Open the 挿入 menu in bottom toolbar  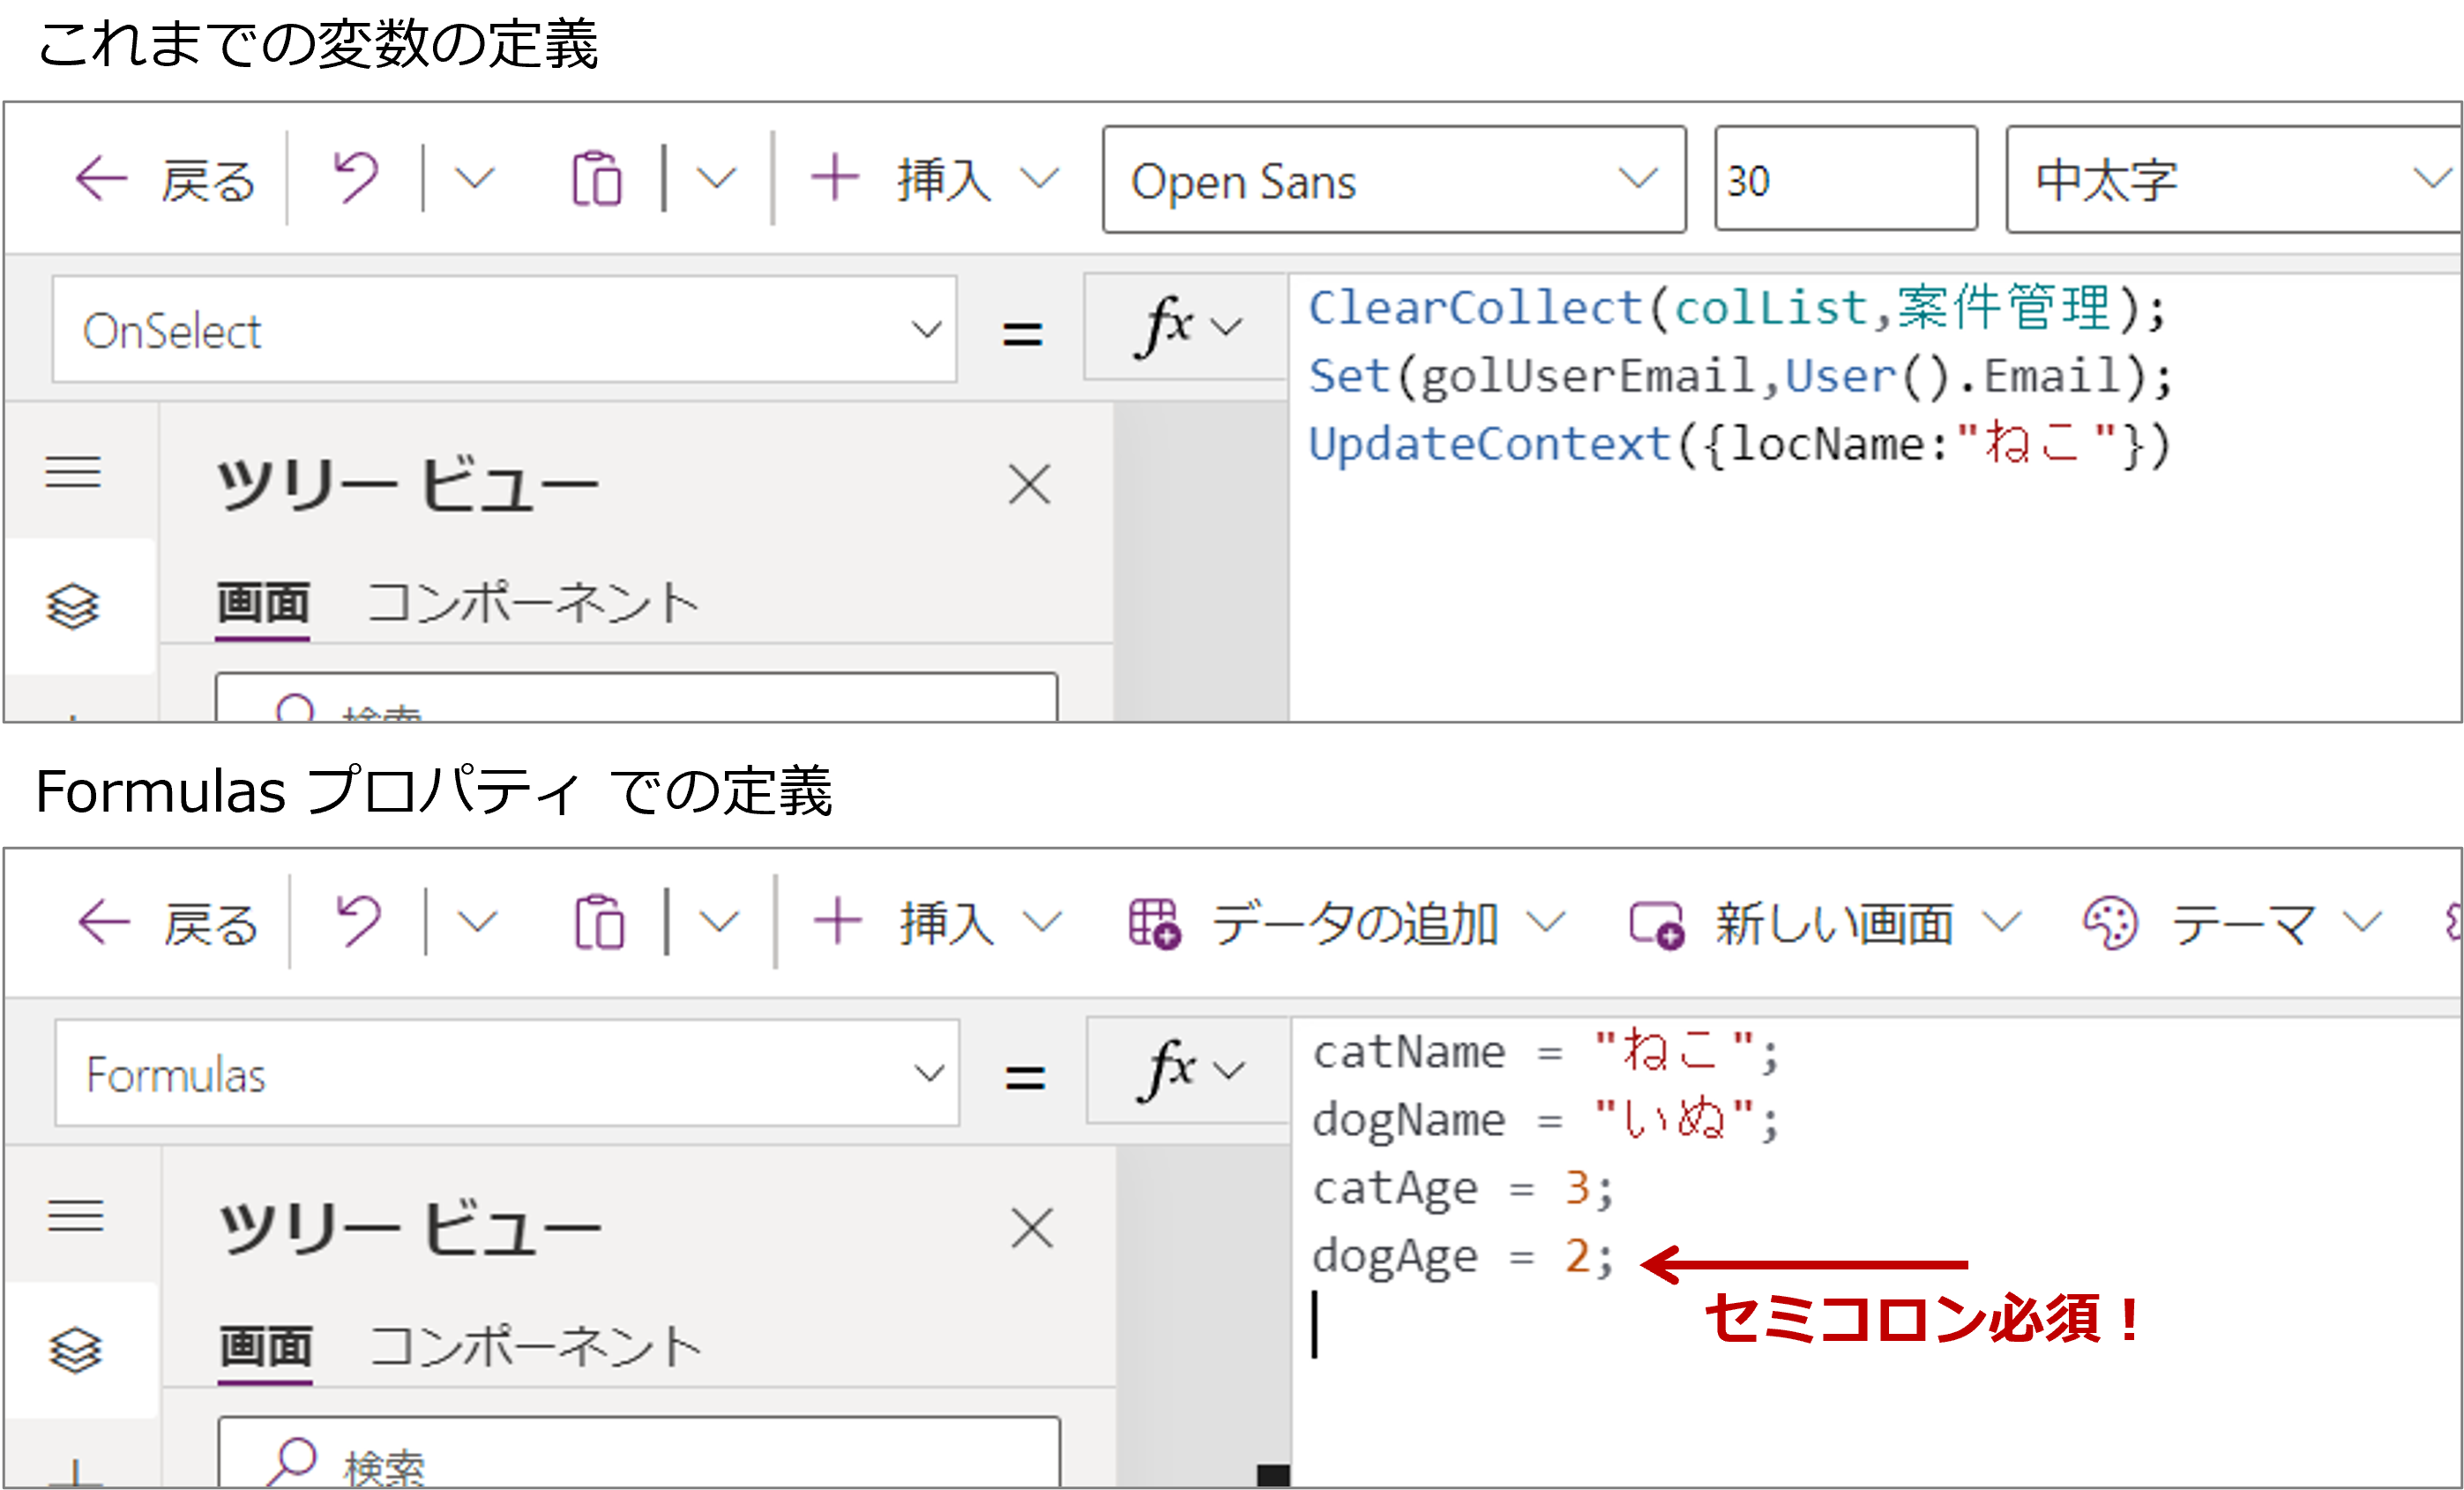click(x=938, y=922)
